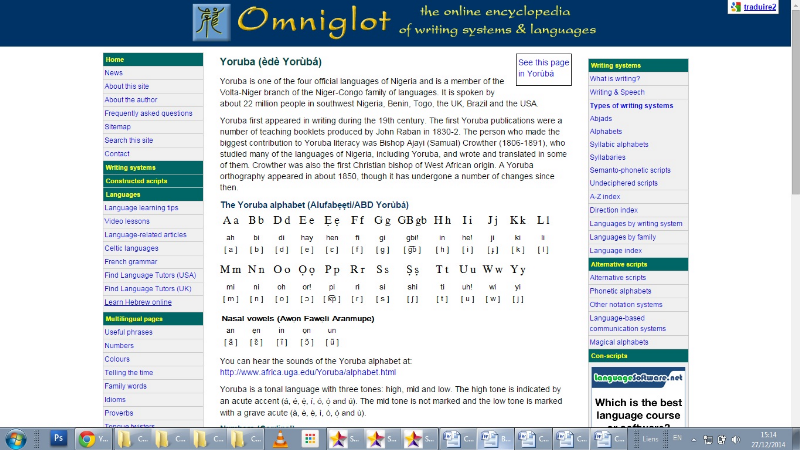Open Other notation systems link
800x450 pixels.
tap(626, 305)
